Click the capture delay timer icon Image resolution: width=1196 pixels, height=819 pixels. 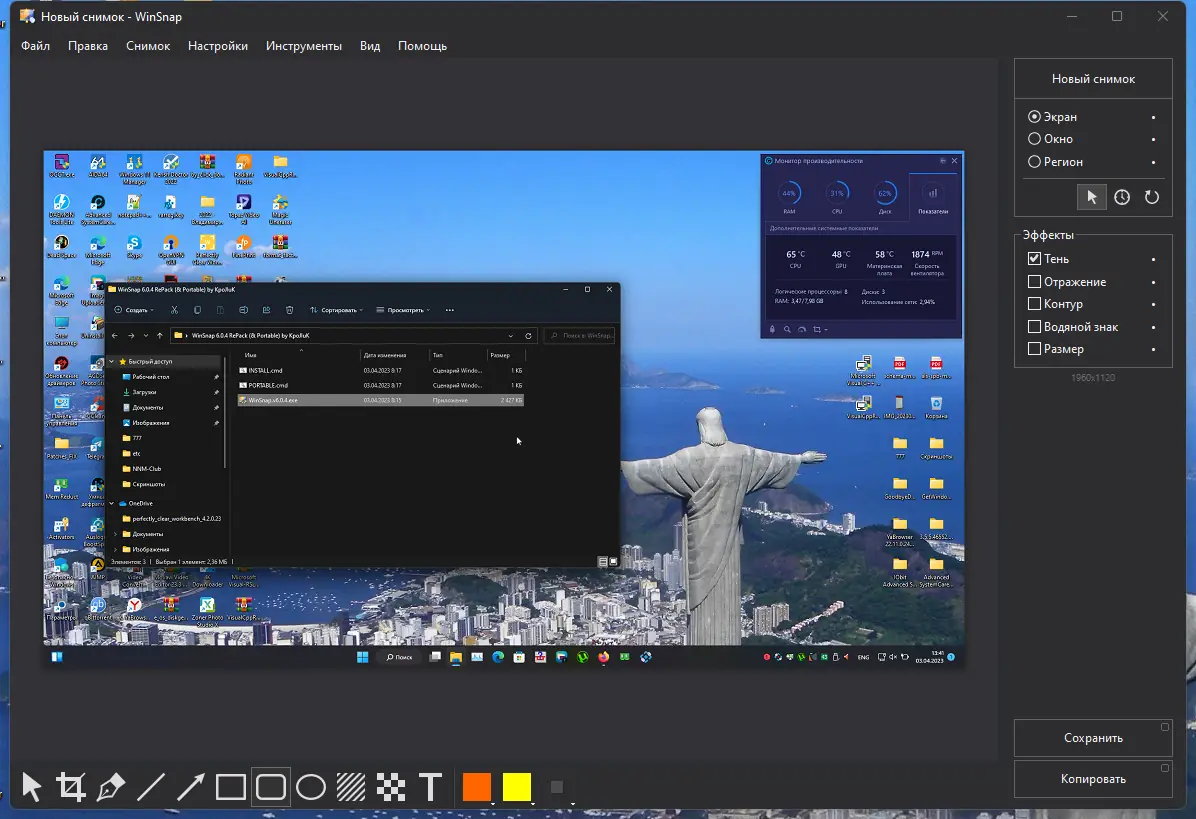[1121, 197]
